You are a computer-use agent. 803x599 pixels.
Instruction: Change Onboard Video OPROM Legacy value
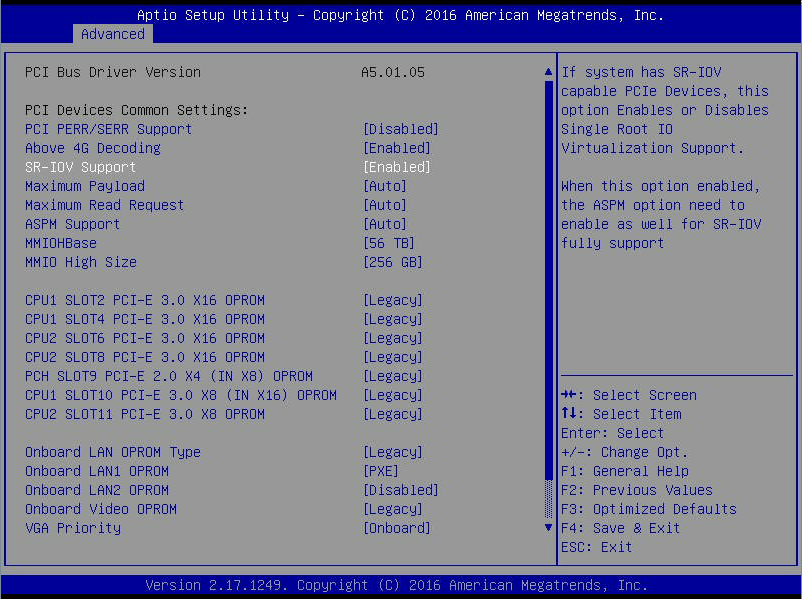pyautogui.click(x=393, y=509)
